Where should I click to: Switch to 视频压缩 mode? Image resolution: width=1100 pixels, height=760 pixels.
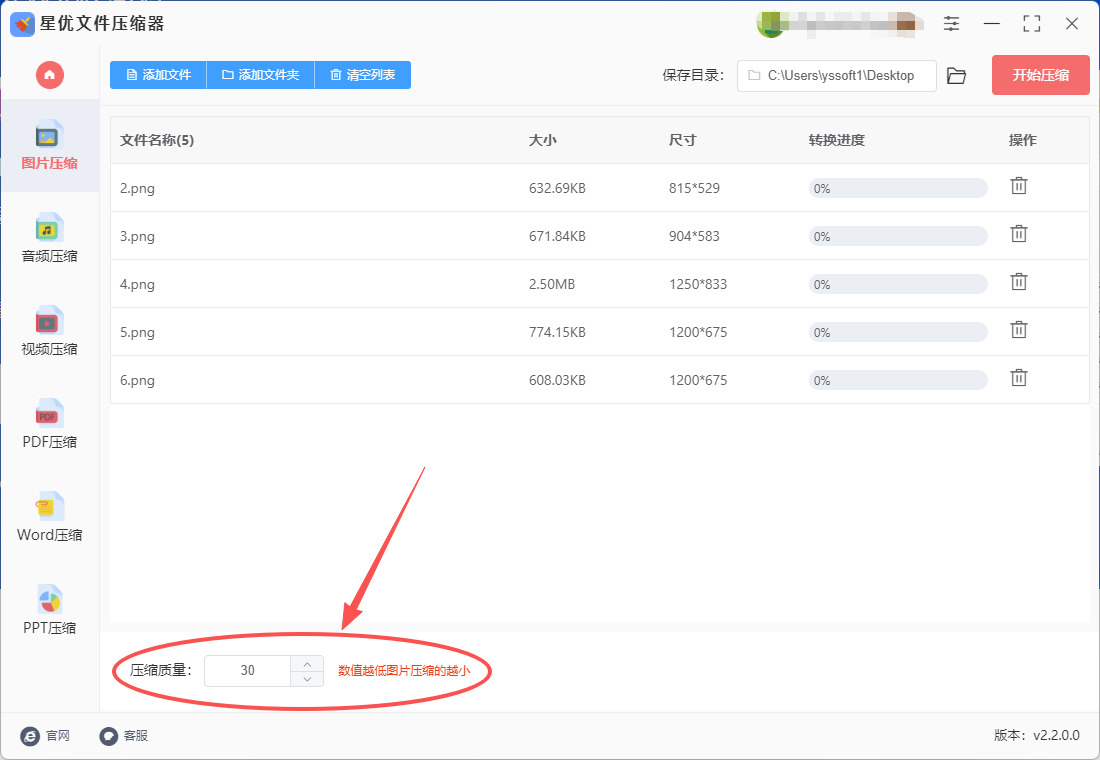(49, 331)
